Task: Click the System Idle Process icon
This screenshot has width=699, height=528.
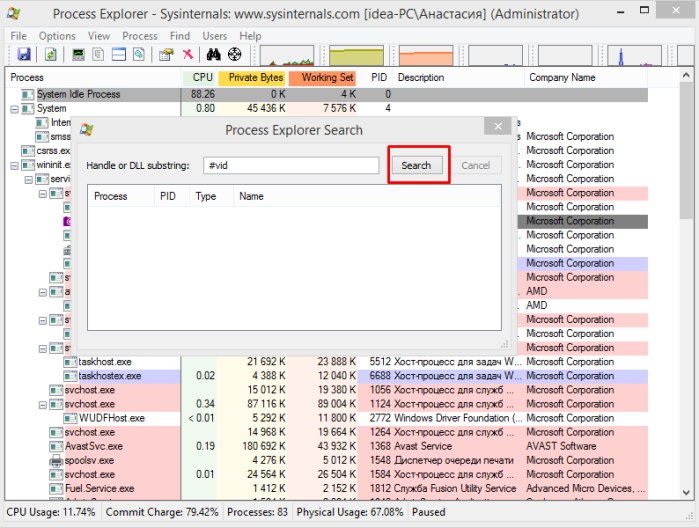Action: pyautogui.click(x=28, y=95)
